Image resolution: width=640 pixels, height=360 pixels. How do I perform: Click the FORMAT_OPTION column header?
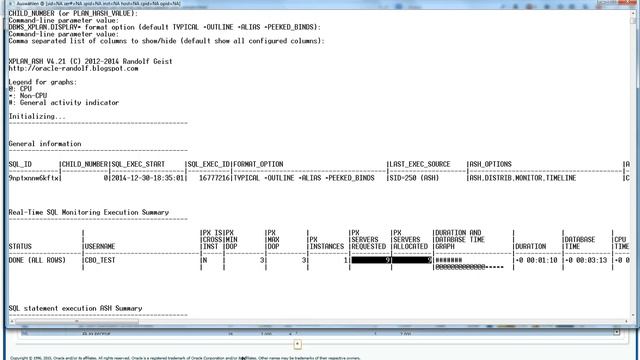pyautogui.click(x=258, y=164)
